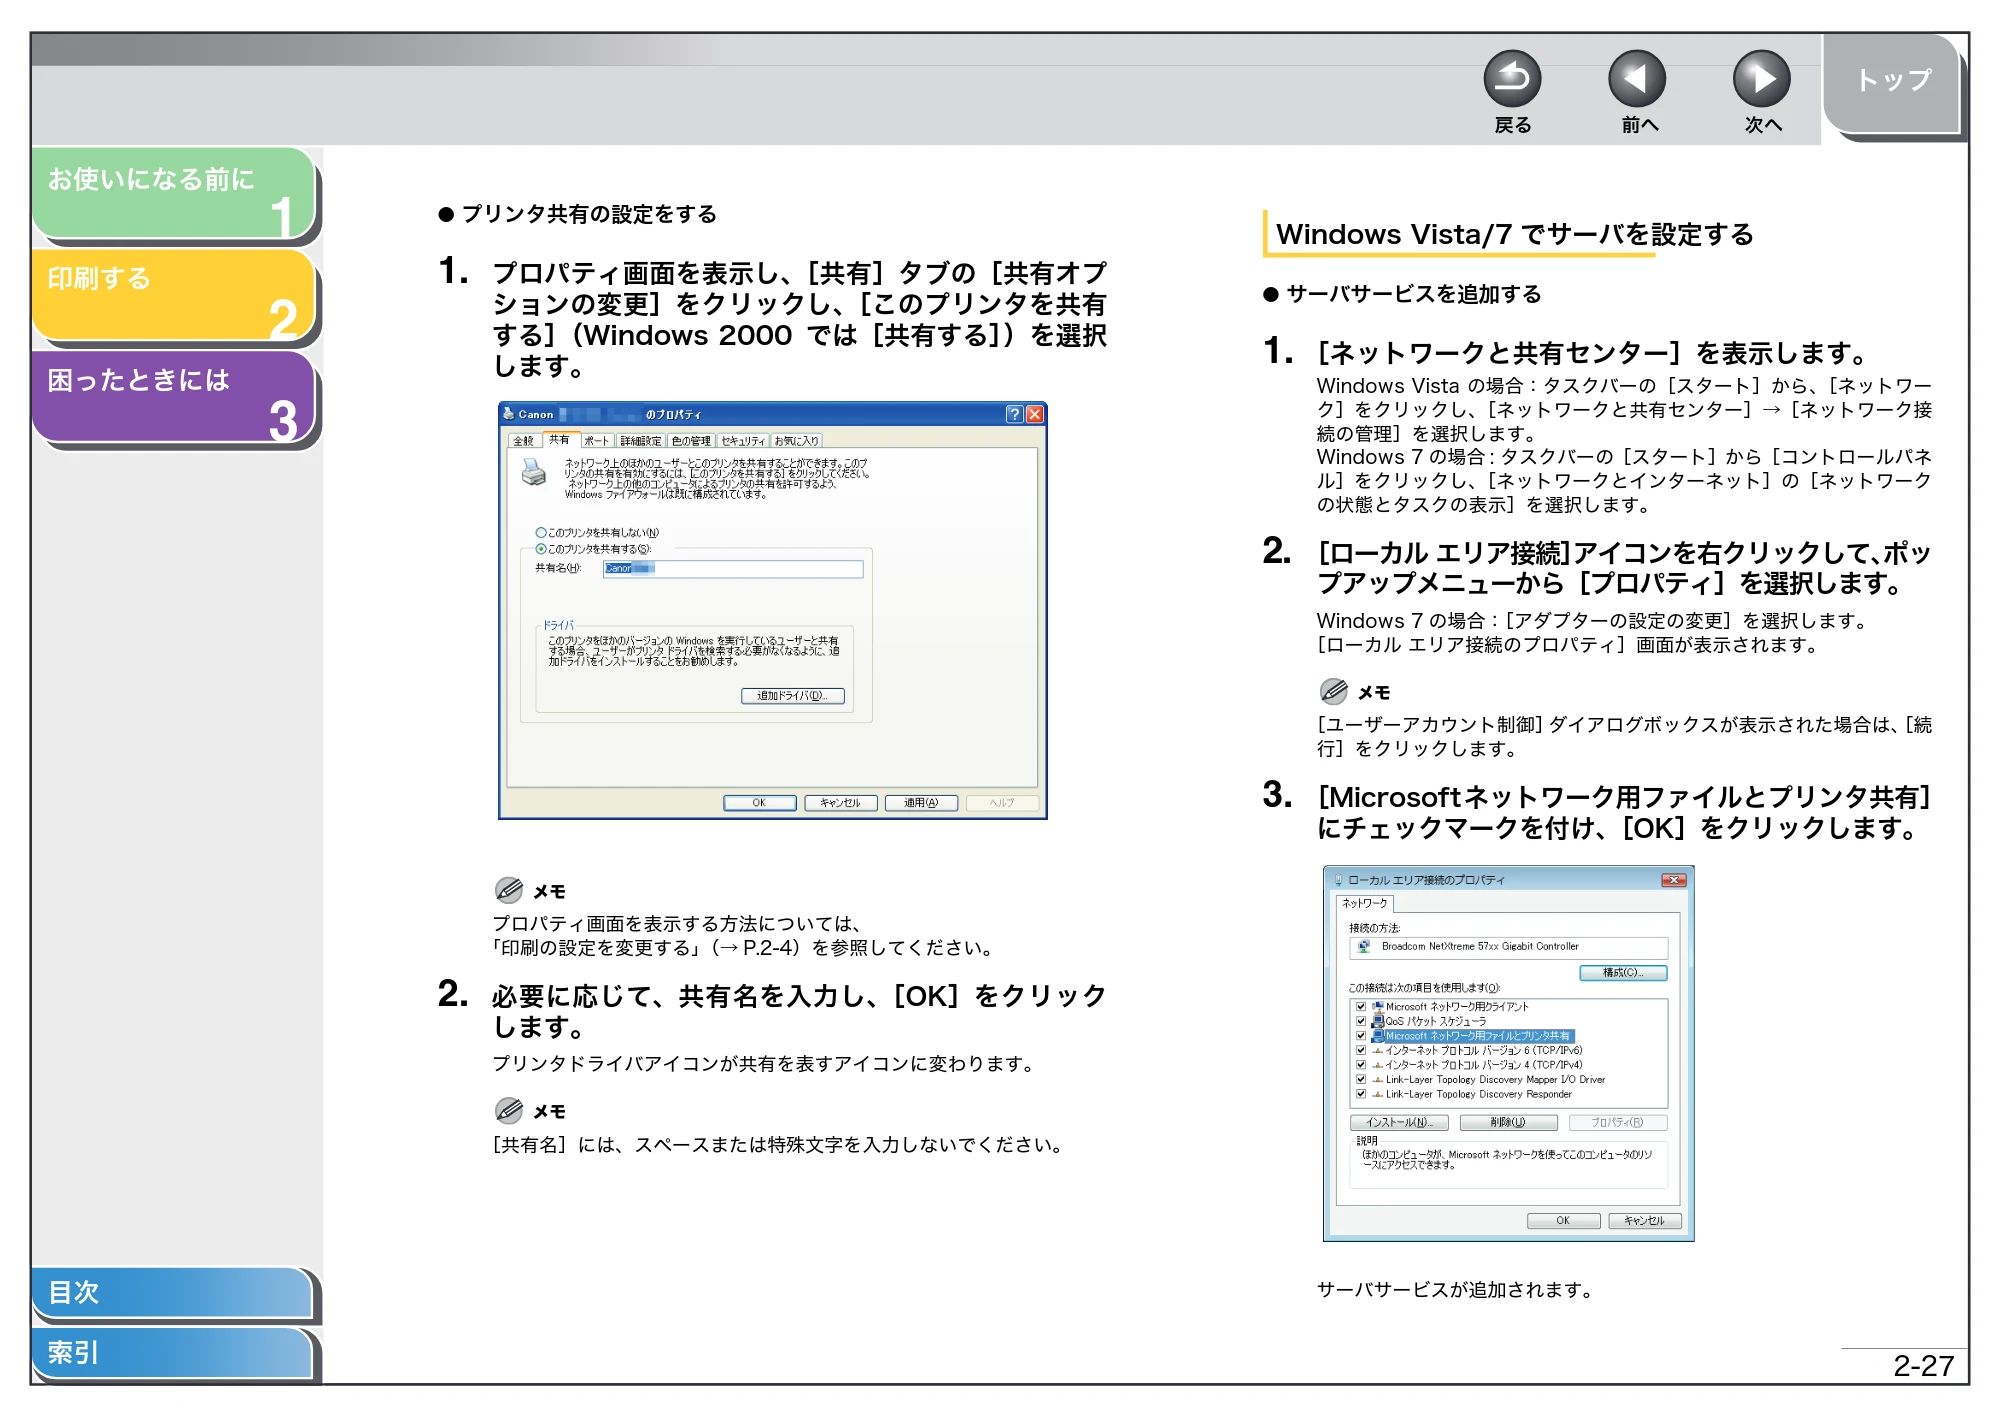The image size is (2000, 1414).
Task: Toggle Microsoft ネットワーク用ファイルとプリンタ共有 checkbox
Action: click(1361, 1036)
